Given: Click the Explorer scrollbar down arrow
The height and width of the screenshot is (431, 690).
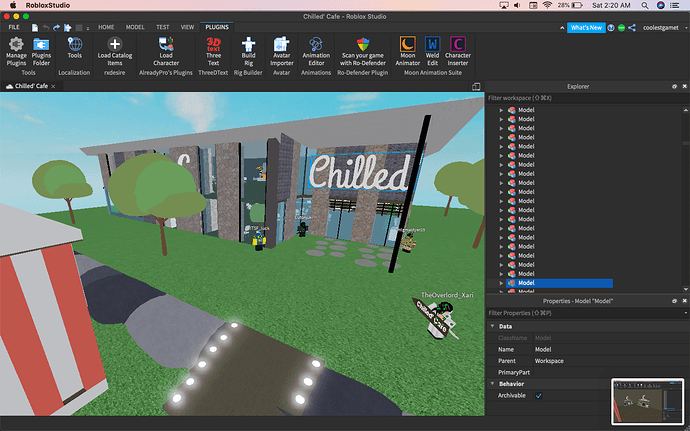Looking at the screenshot, I should pyautogui.click(x=686, y=289).
